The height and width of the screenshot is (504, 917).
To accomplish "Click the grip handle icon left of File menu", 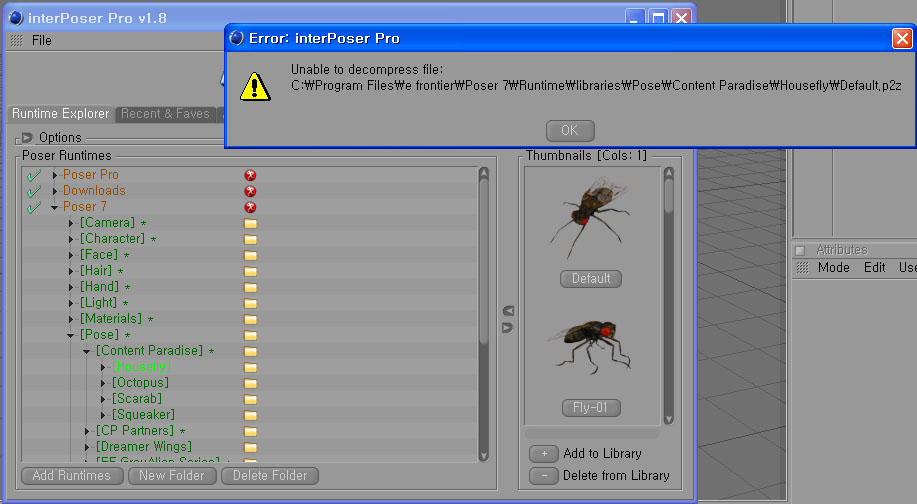I will click(16, 40).
